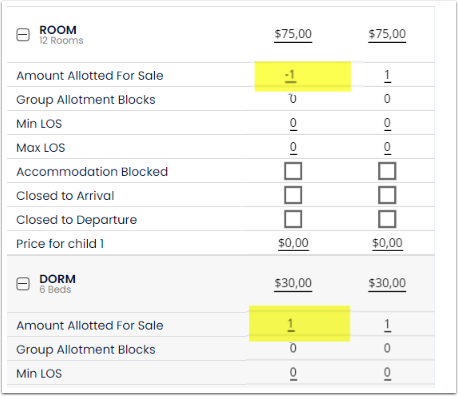Edit second DORM price $30,00
The image size is (458, 396).
click(x=387, y=284)
